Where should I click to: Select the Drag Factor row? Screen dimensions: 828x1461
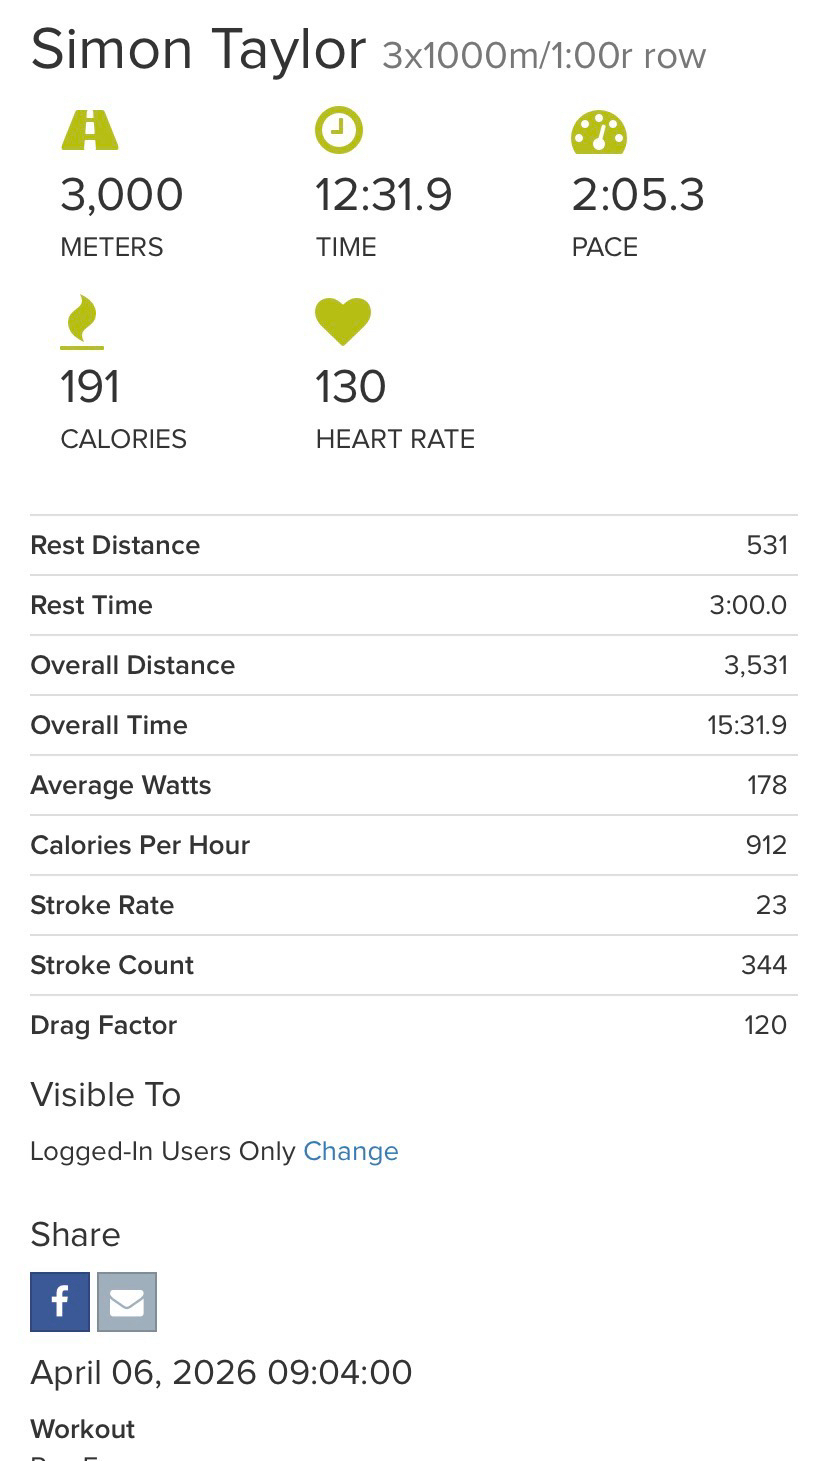pyautogui.click(x=414, y=1025)
